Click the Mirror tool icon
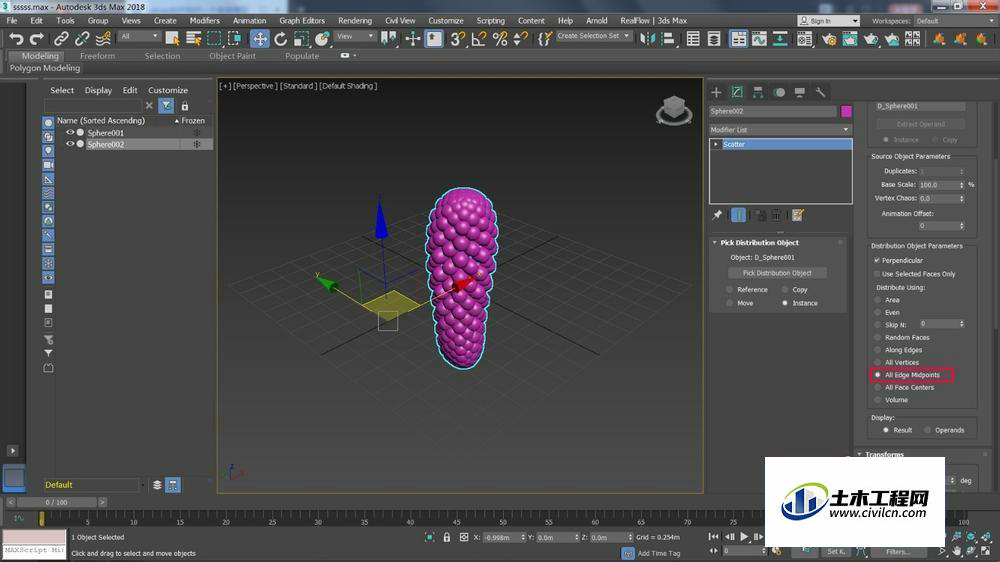Image resolution: width=1000 pixels, height=562 pixels. click(647, 39)
